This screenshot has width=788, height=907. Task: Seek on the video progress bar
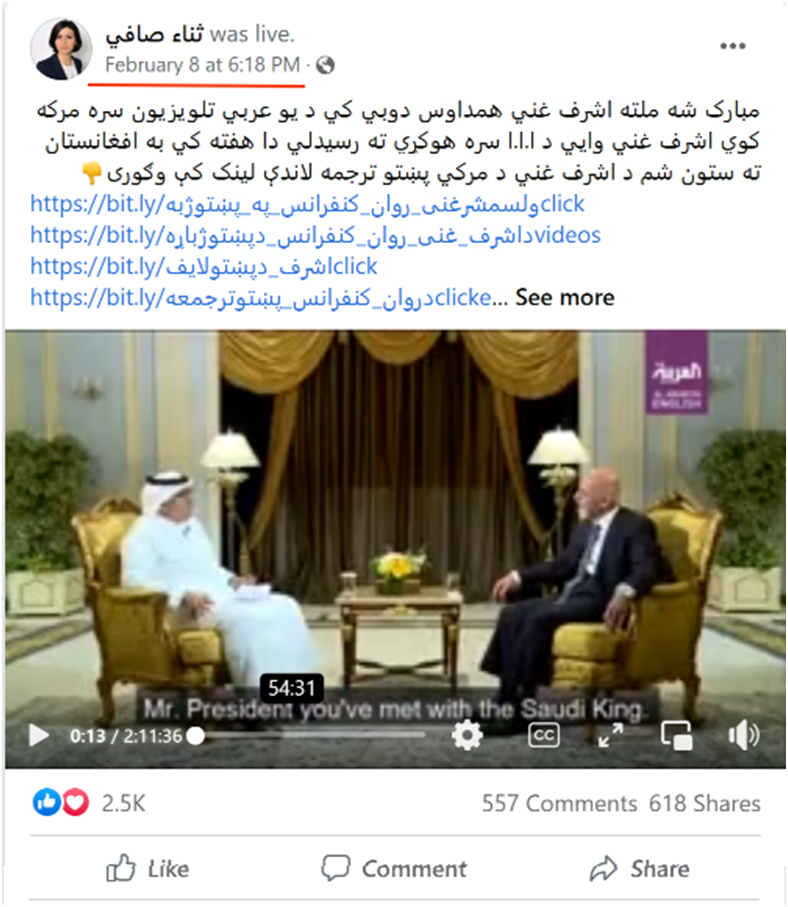(x=310, y=735)
